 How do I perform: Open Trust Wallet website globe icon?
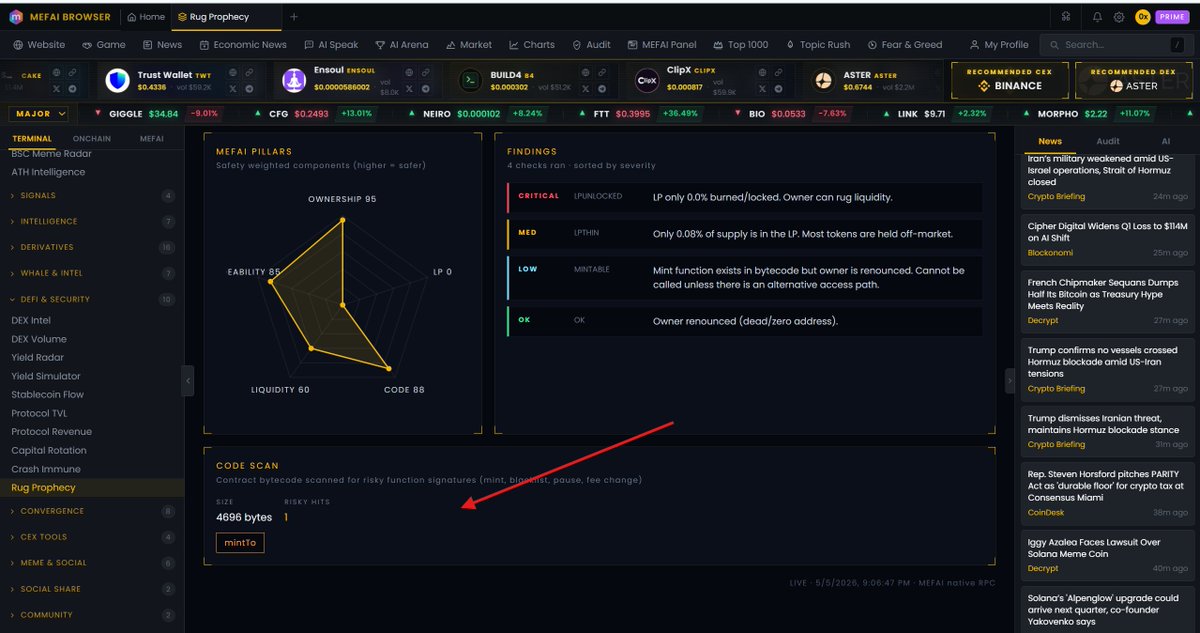click(x=232, y=73)
